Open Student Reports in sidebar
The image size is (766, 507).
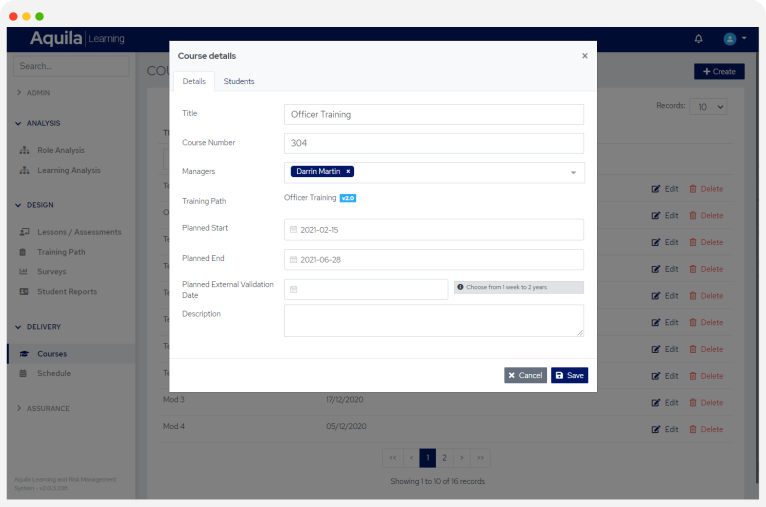(x=67, y=291)
